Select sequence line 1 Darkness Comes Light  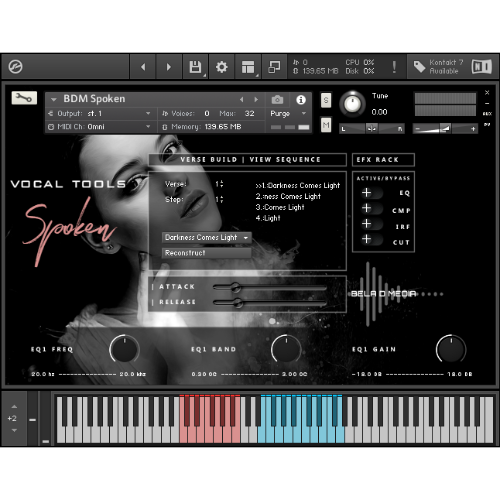click(298, 186)
